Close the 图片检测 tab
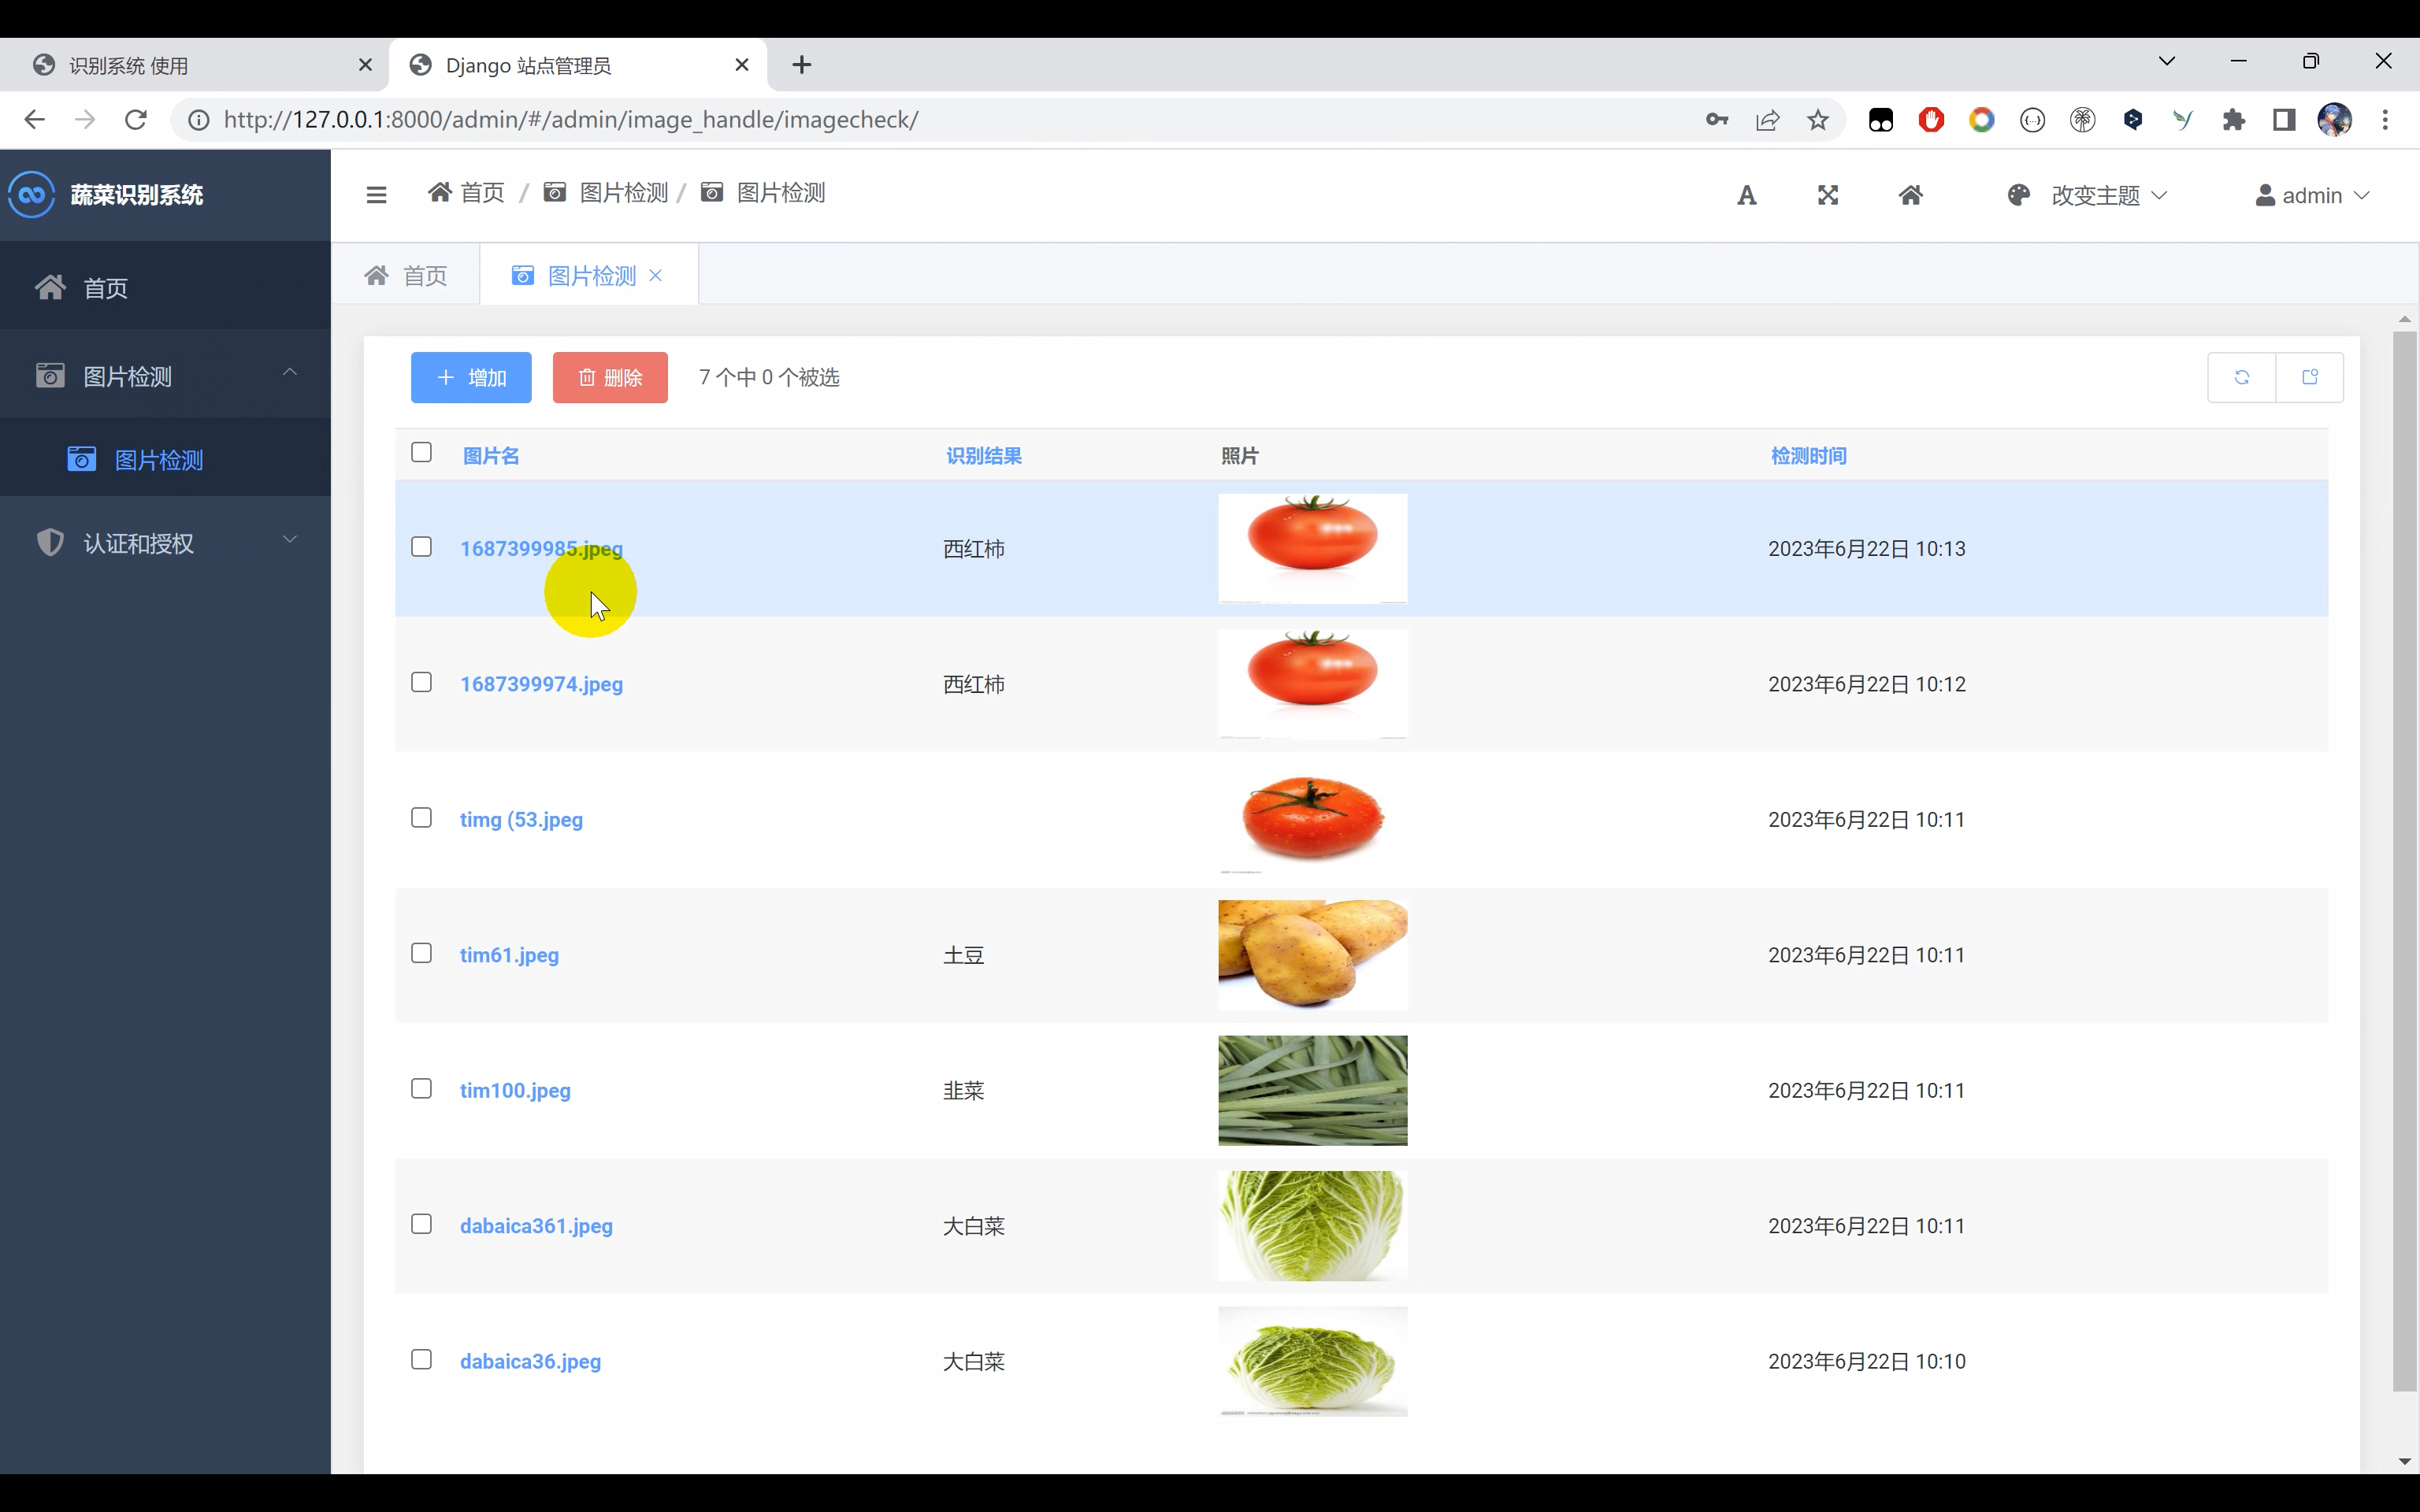The height and width of the screenshot is (1512, 2420). coord(658,274)
